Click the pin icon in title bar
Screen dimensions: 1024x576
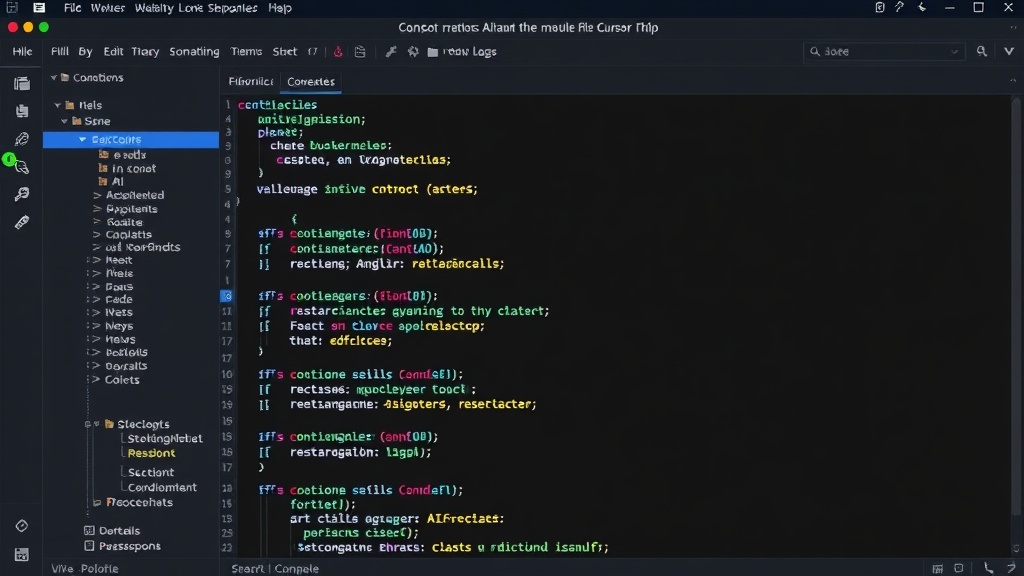click(900, 7)
